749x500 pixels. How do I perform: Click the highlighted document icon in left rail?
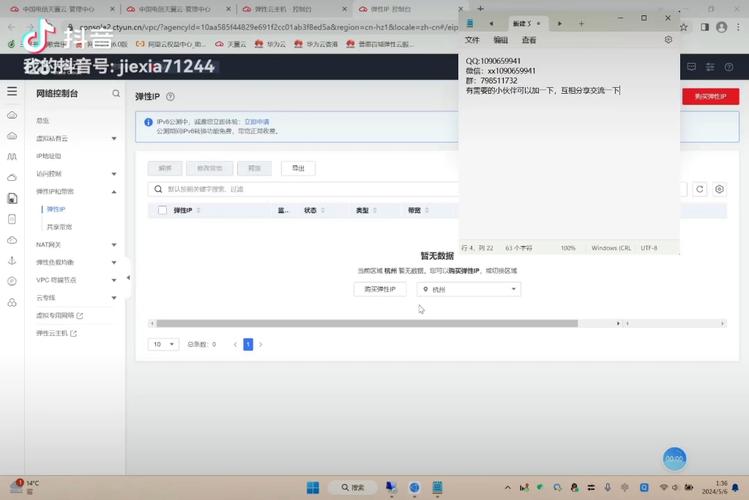[x=12, y=198]
